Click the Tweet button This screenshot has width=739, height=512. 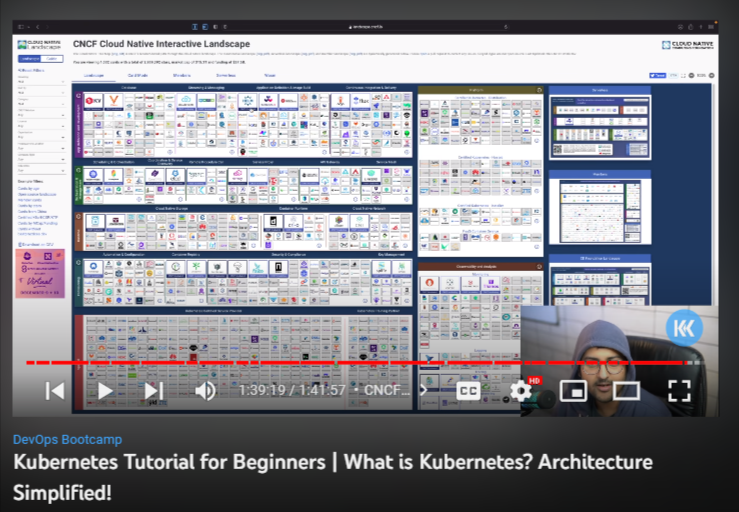657,75
